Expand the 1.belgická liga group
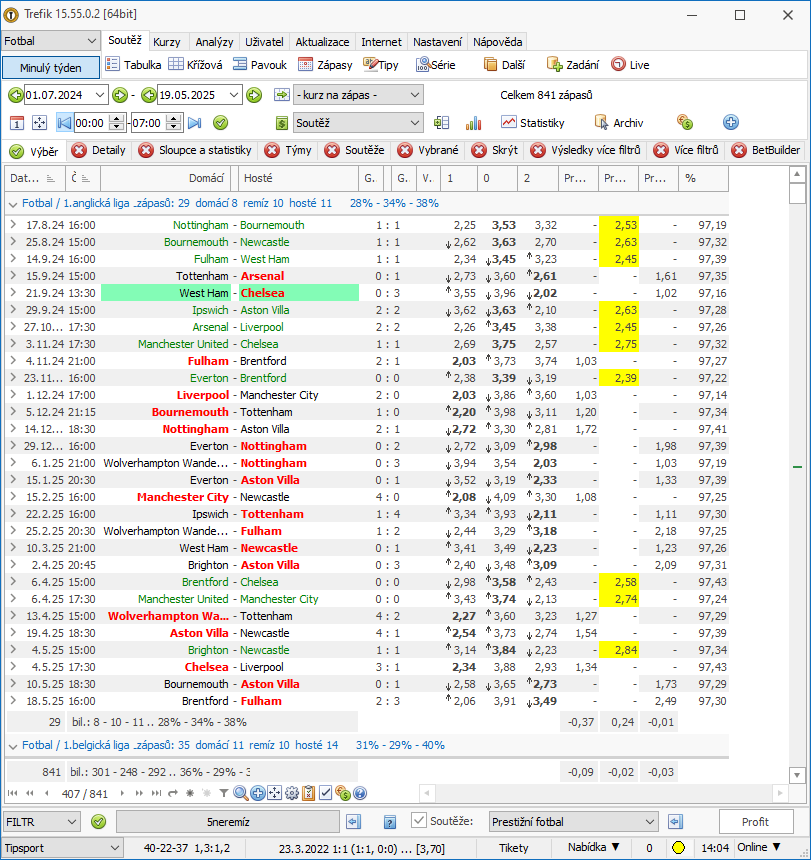The height and width of the screenshot is (860, 811). point(13,746)
